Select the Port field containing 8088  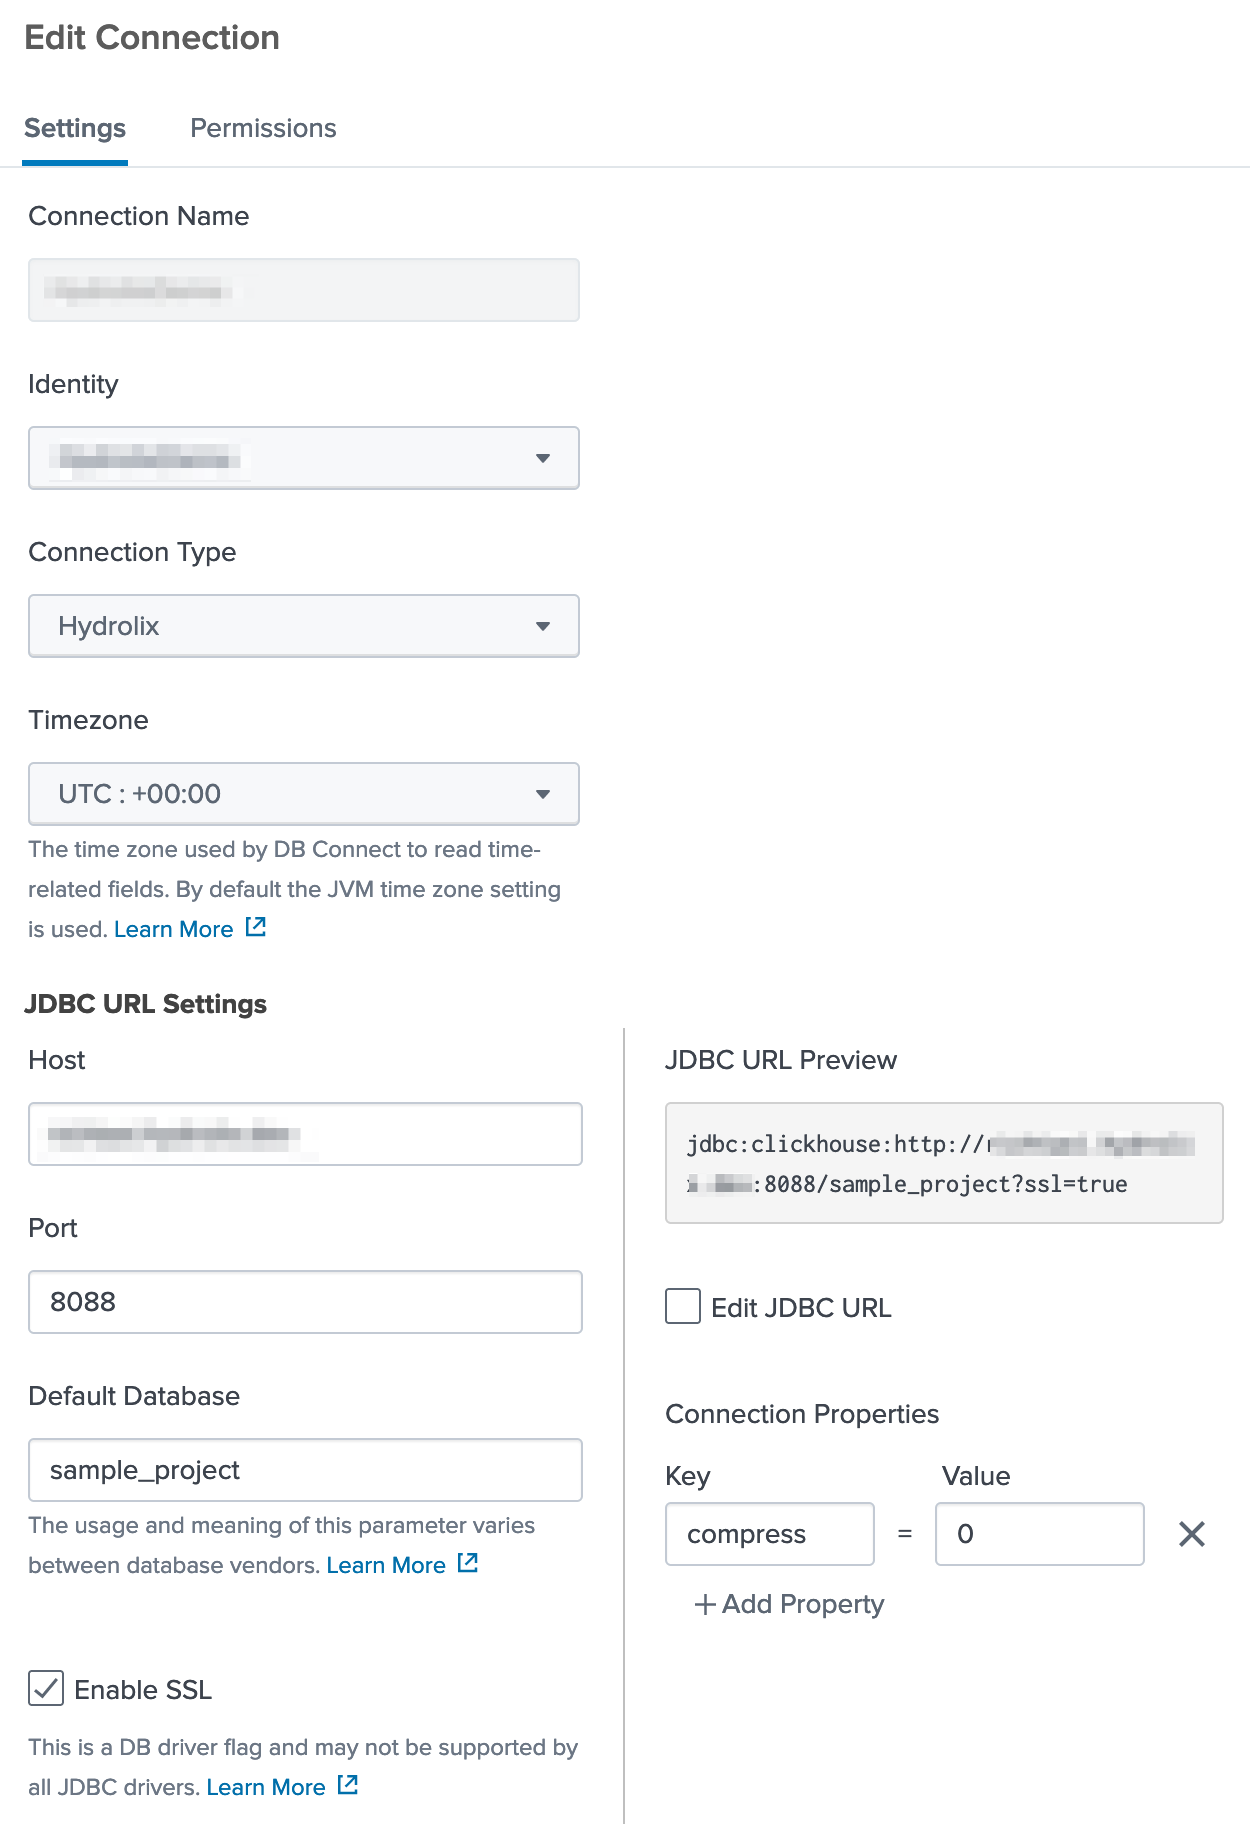point(304,1302)
